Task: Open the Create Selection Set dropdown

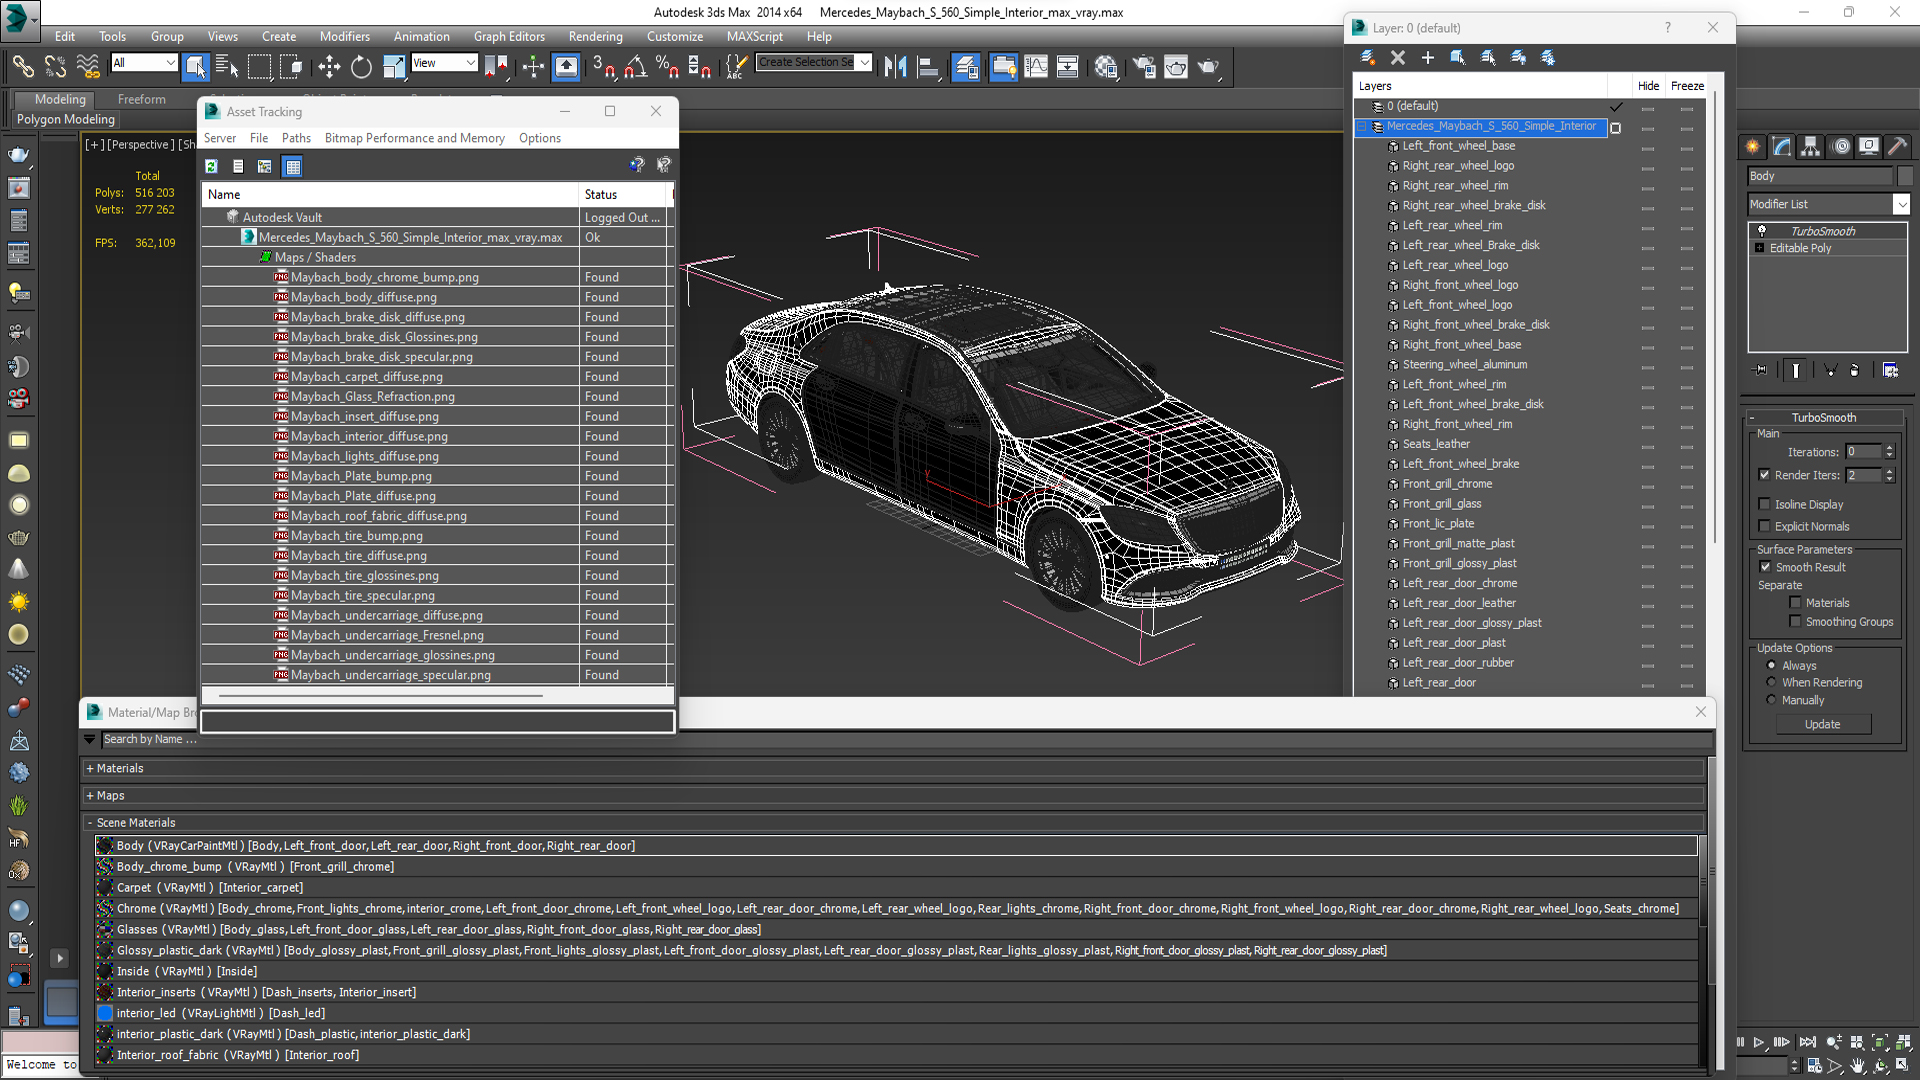Action: coord(864,62)
